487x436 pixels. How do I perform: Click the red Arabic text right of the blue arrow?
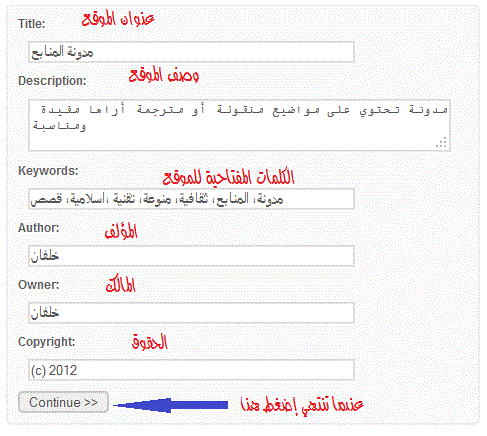[302, 405]
